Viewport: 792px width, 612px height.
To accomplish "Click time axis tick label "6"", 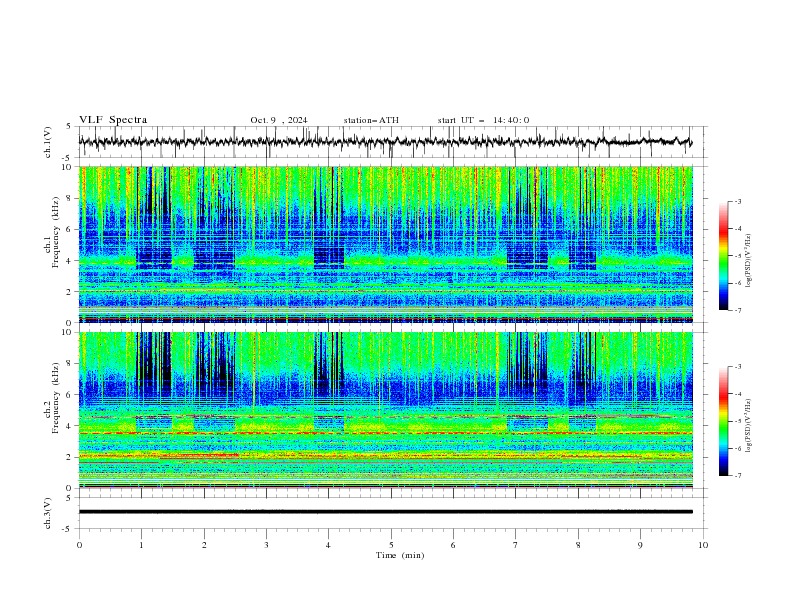I will 453,545.
